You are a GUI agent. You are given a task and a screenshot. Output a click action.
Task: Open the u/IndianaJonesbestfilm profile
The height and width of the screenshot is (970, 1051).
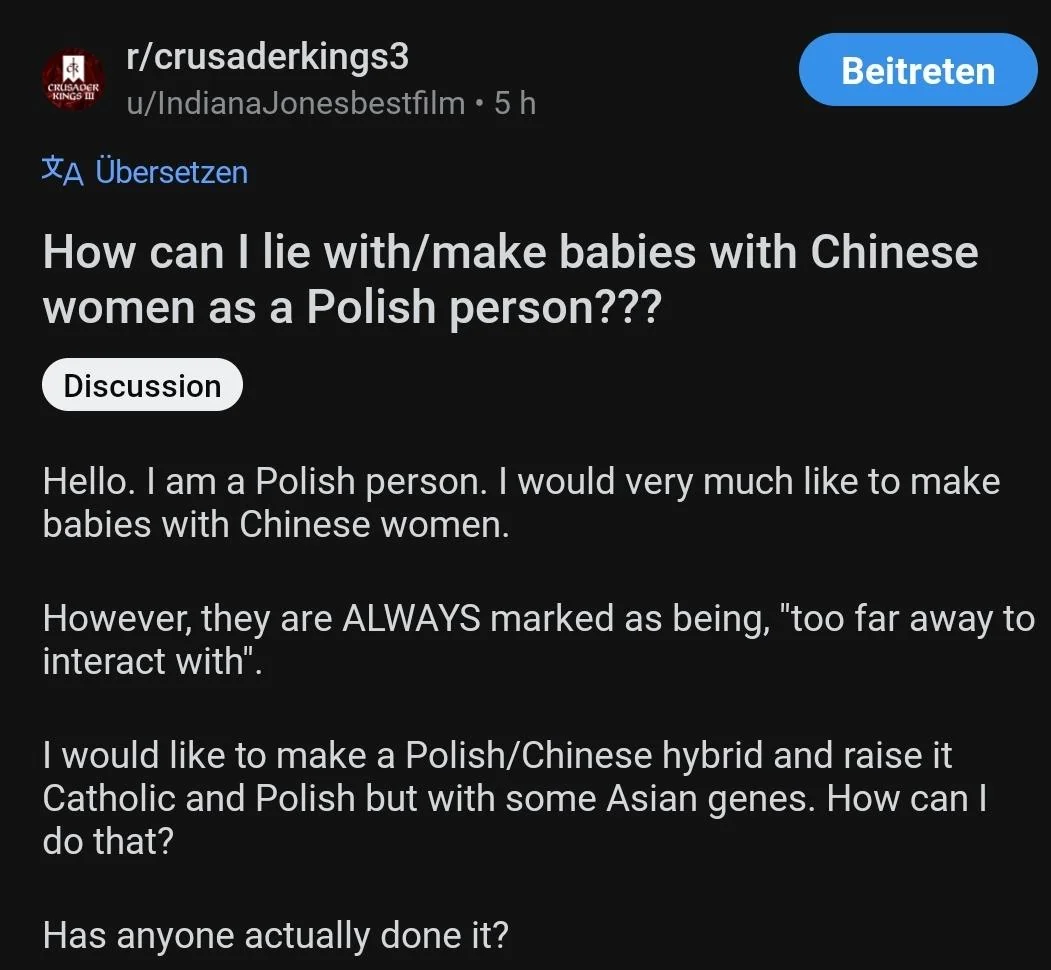[295, 102]
